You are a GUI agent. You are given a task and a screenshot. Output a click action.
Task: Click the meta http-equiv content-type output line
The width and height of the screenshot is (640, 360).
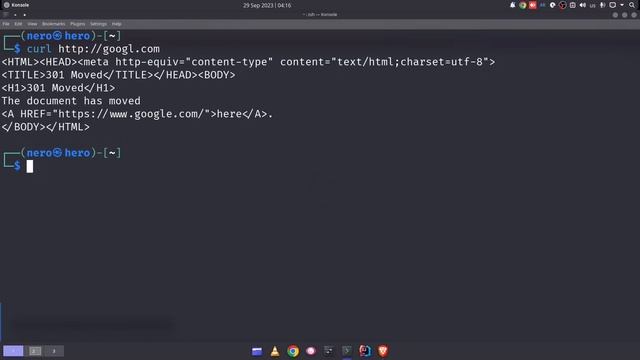click(248, 62)
